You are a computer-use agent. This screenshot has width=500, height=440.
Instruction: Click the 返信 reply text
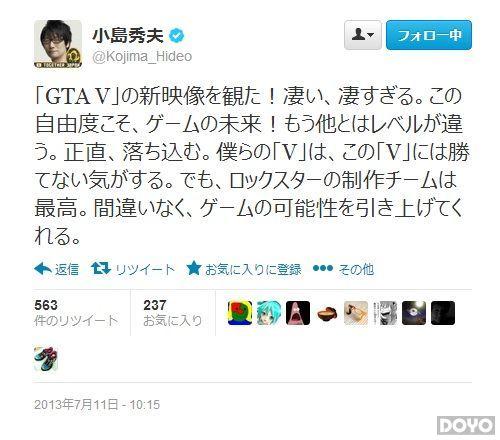pyautogui.click(x=67, y=269)
